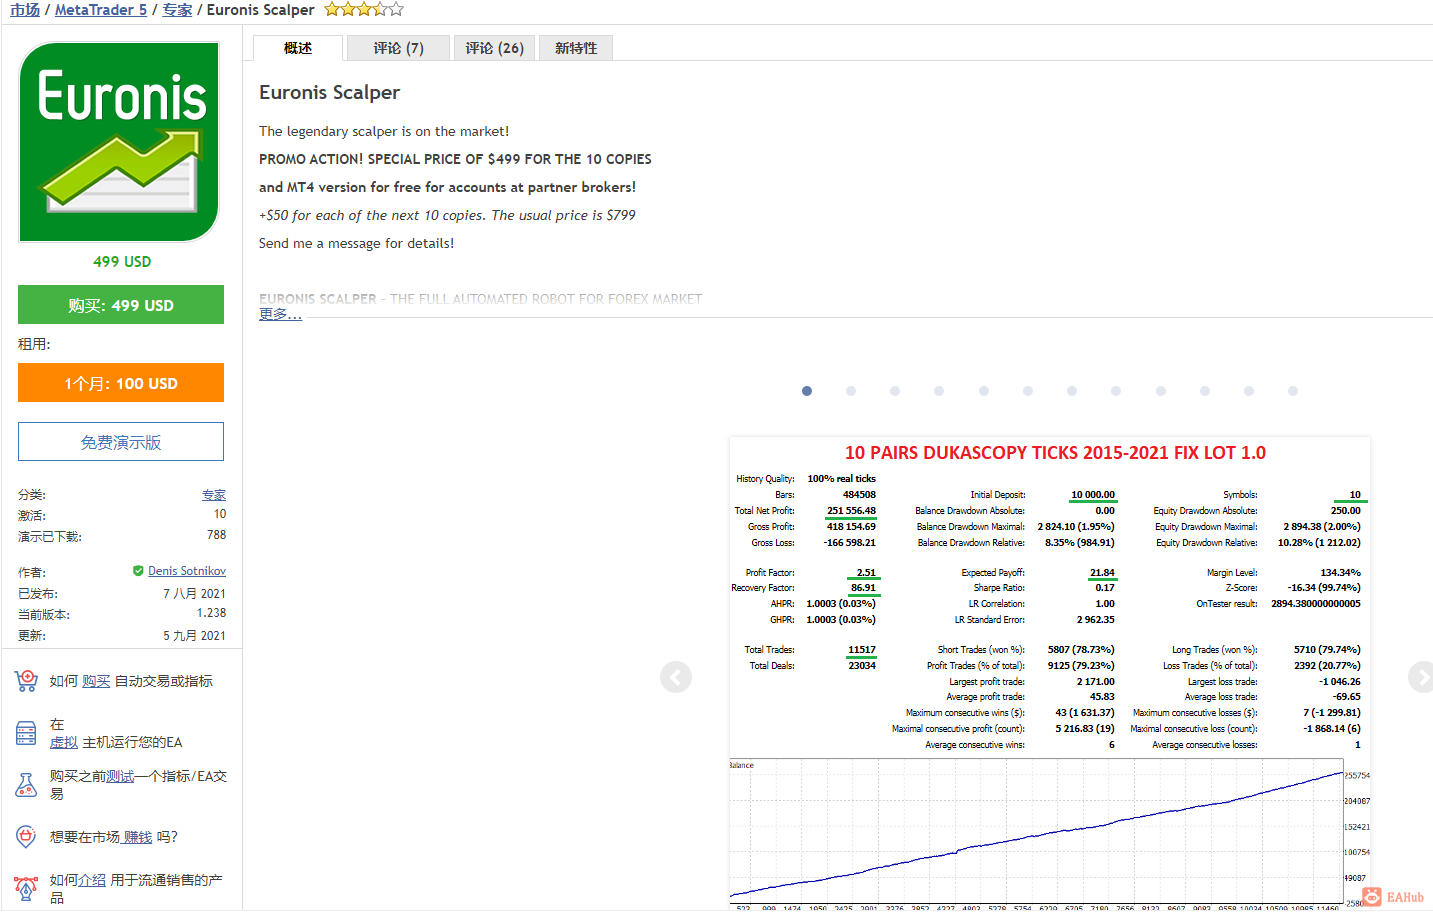1433x912 pixels.
Task: Buy the product with 购买: 499 USD button
Action: tap(121, 305)
